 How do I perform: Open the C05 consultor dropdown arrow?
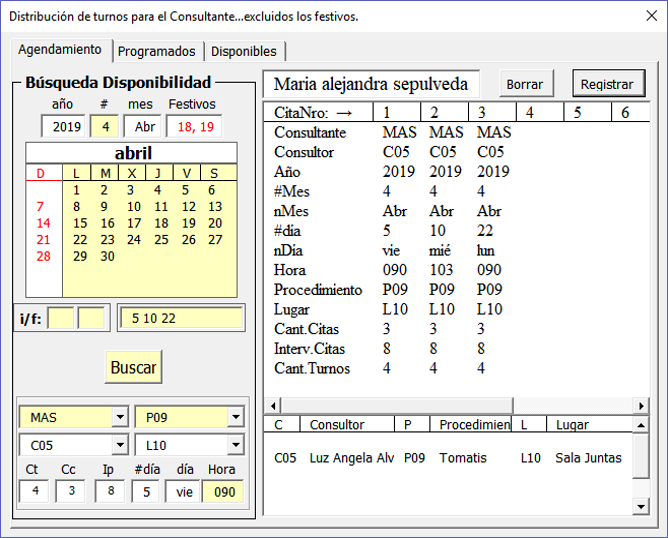coord(120,445)
